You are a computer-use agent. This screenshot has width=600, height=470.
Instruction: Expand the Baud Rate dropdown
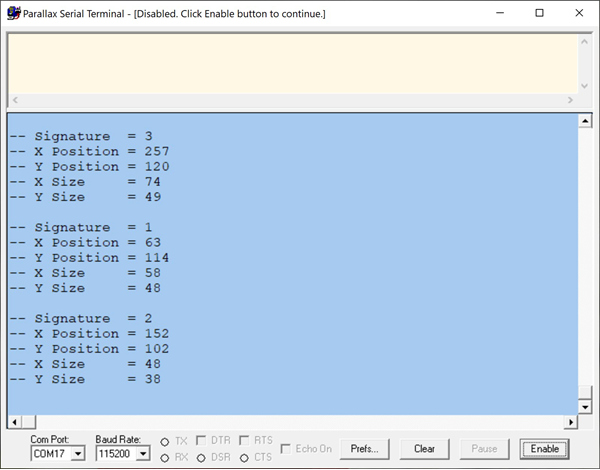pos(143,454)
